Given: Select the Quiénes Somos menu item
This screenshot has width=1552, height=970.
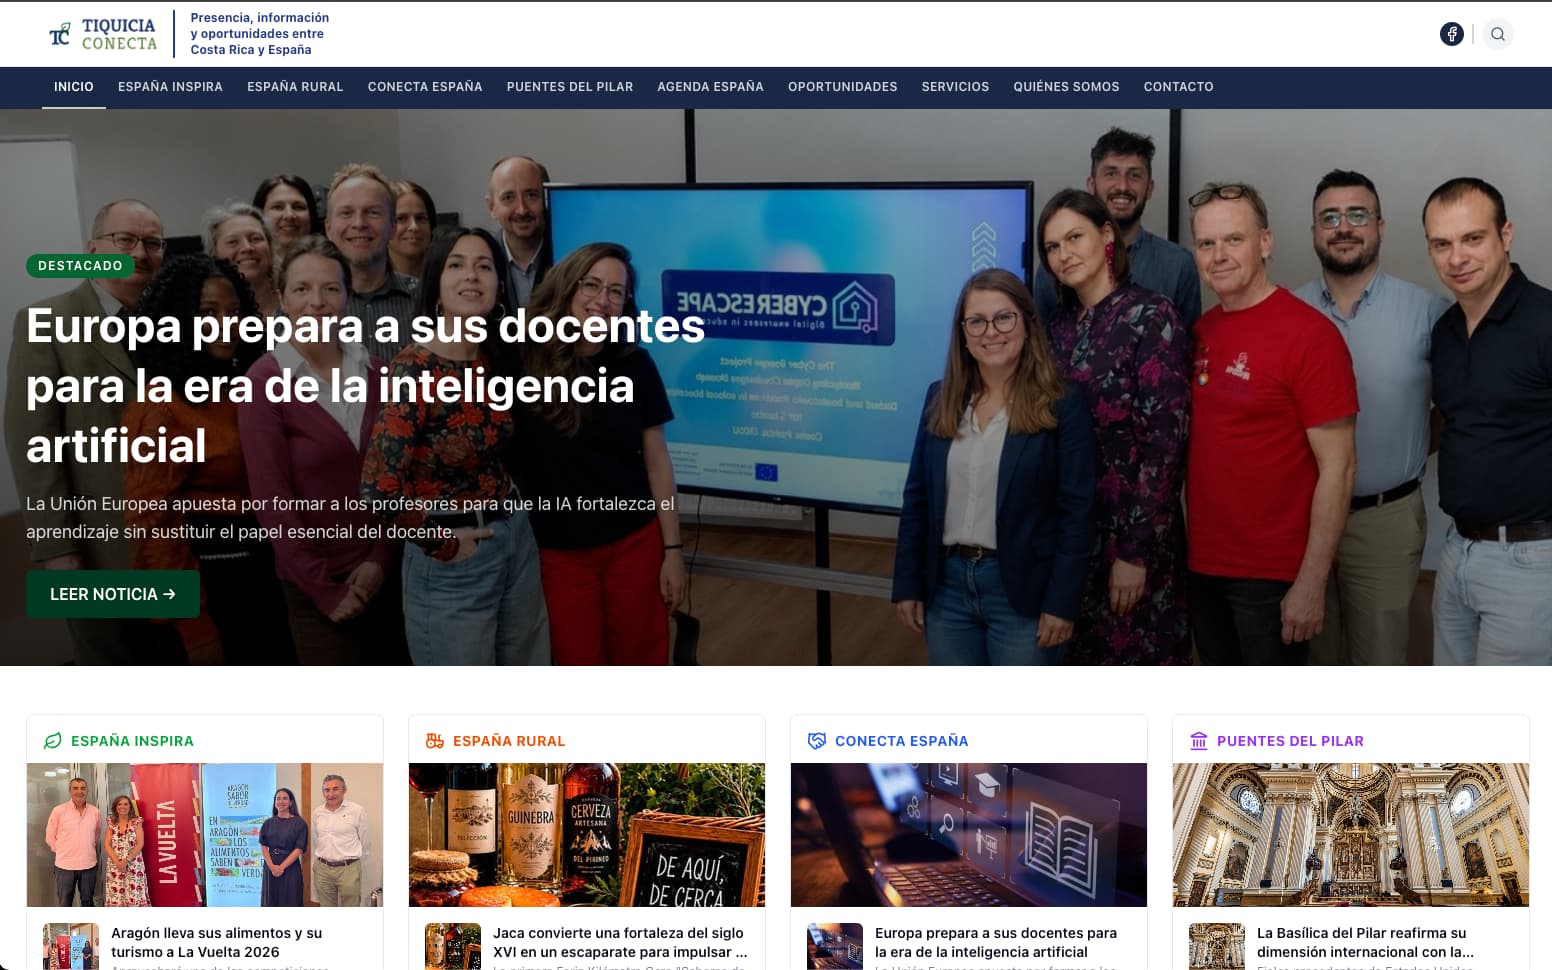Looking at the screenshot, I should (1066, 87).
